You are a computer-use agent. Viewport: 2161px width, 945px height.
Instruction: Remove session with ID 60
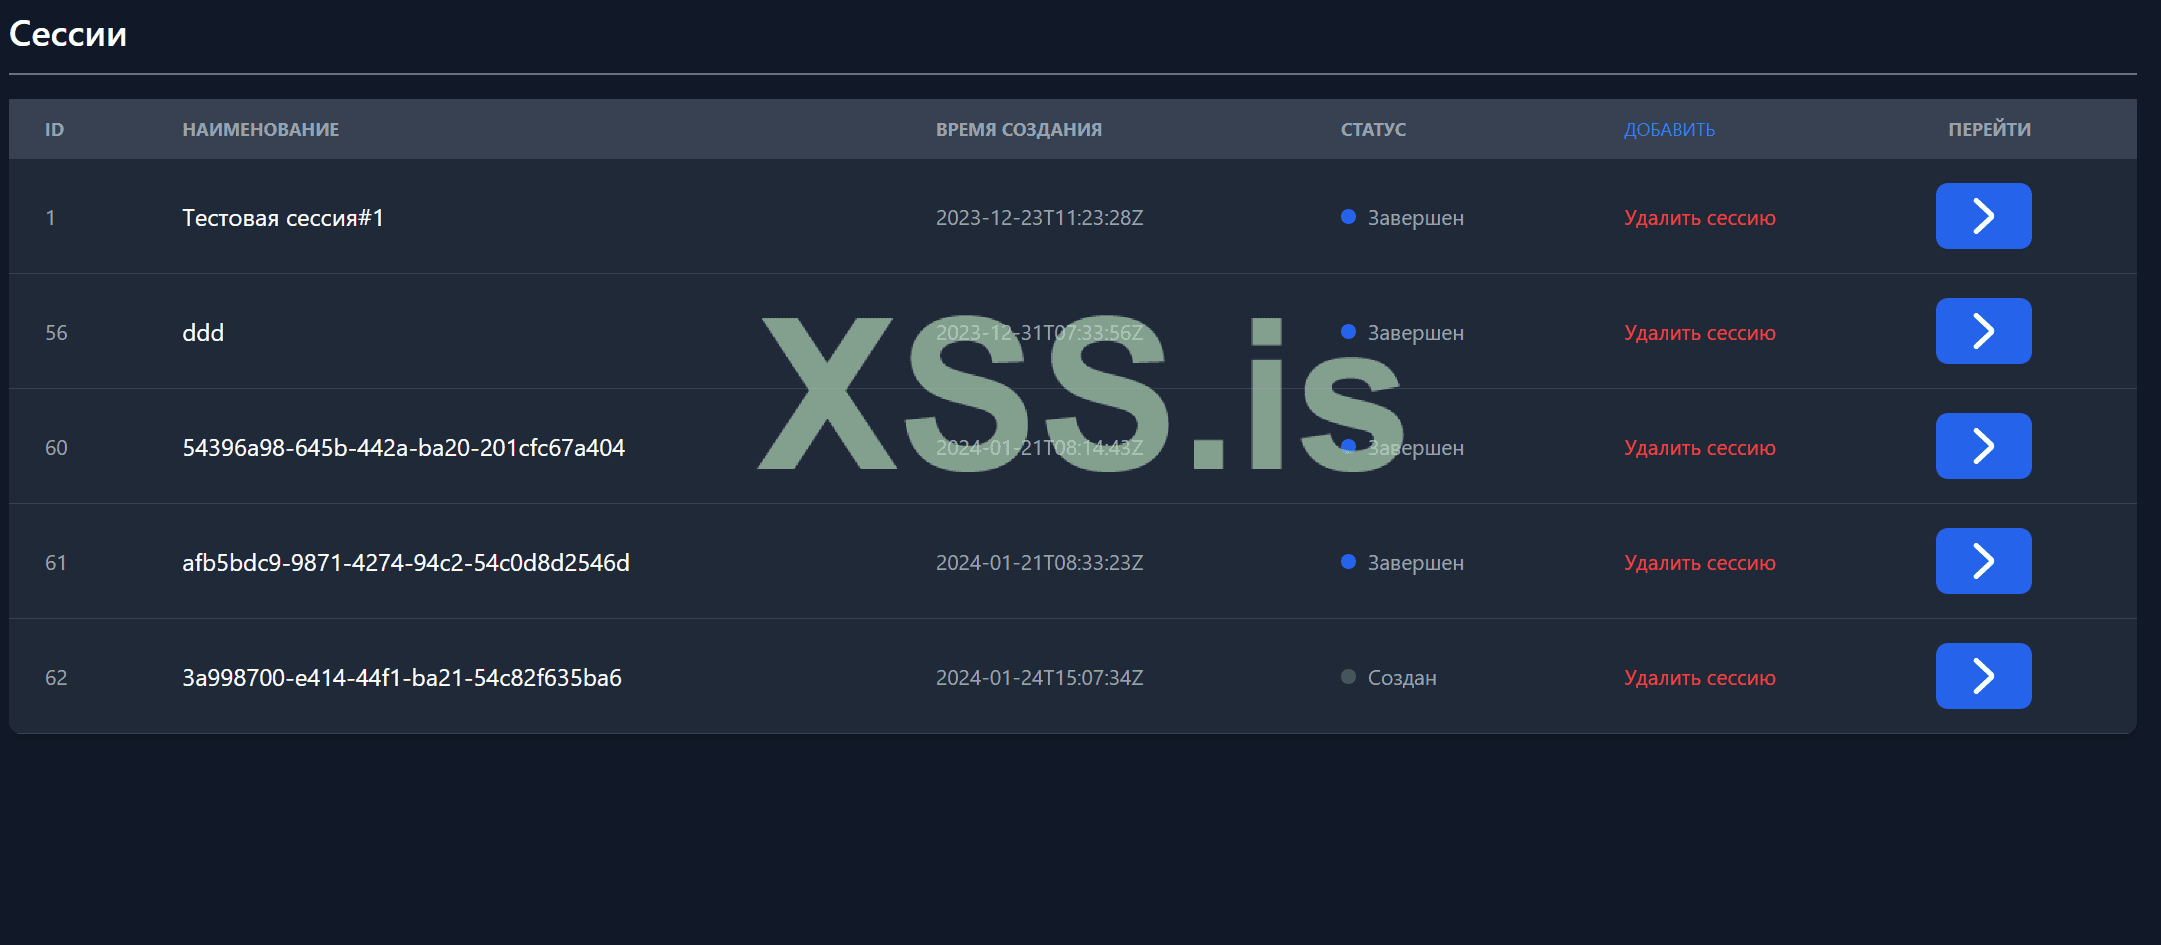1700,448
